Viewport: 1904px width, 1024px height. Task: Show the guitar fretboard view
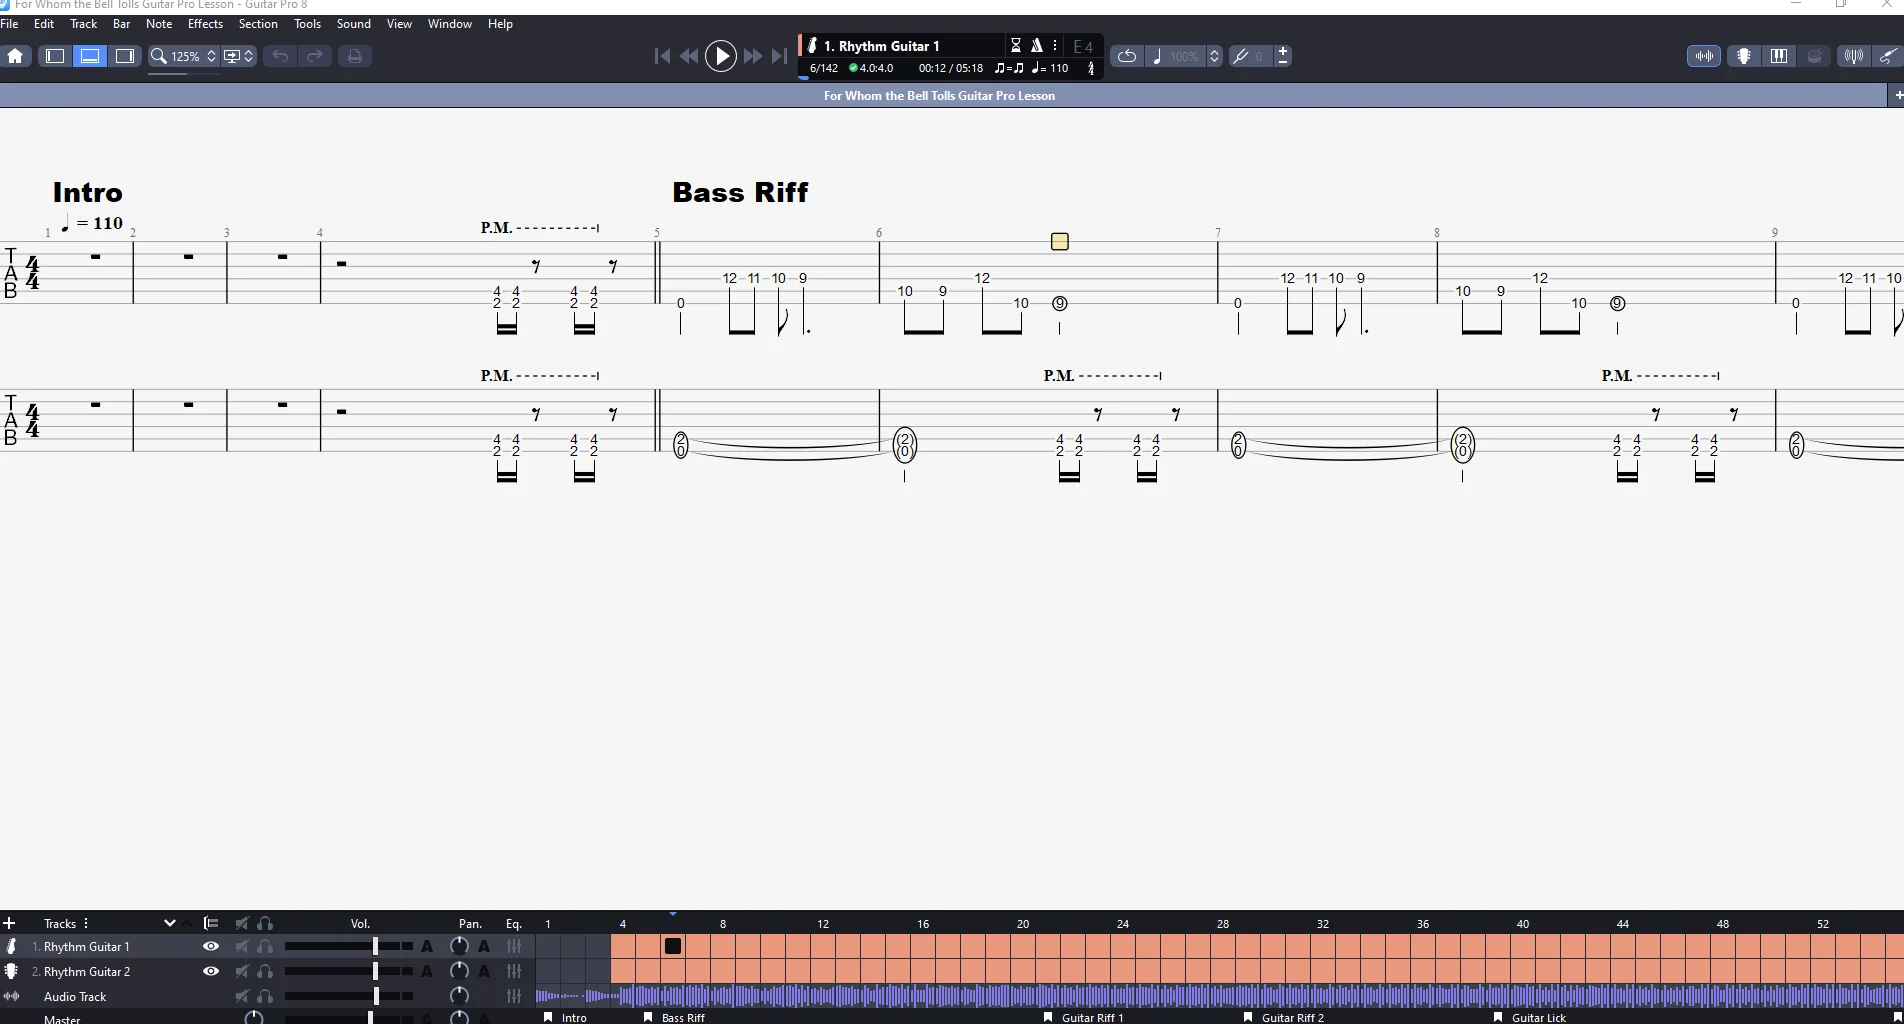point(1744,56)
